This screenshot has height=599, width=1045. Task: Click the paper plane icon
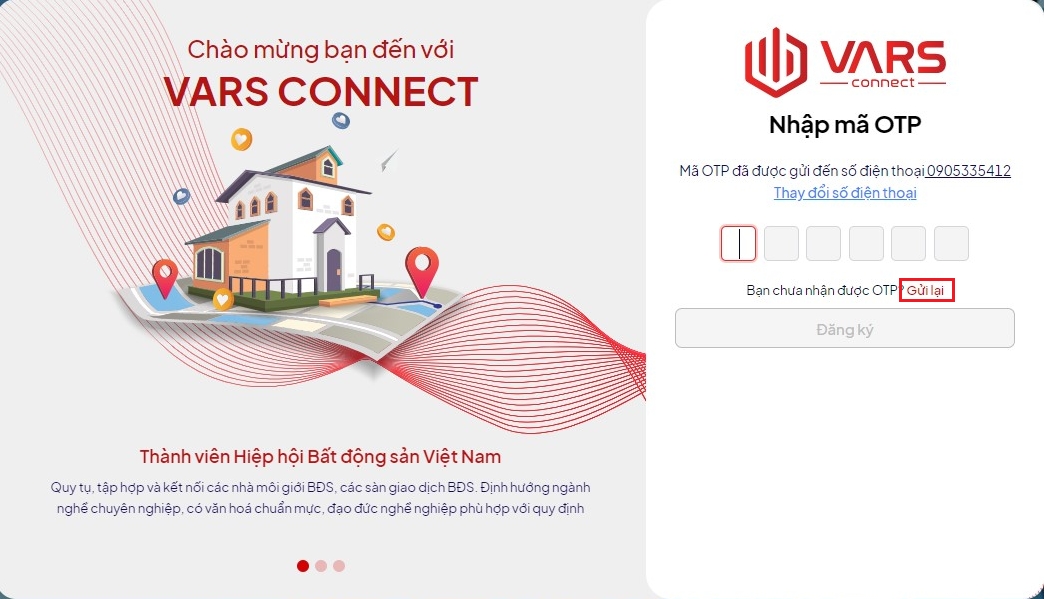389,160
